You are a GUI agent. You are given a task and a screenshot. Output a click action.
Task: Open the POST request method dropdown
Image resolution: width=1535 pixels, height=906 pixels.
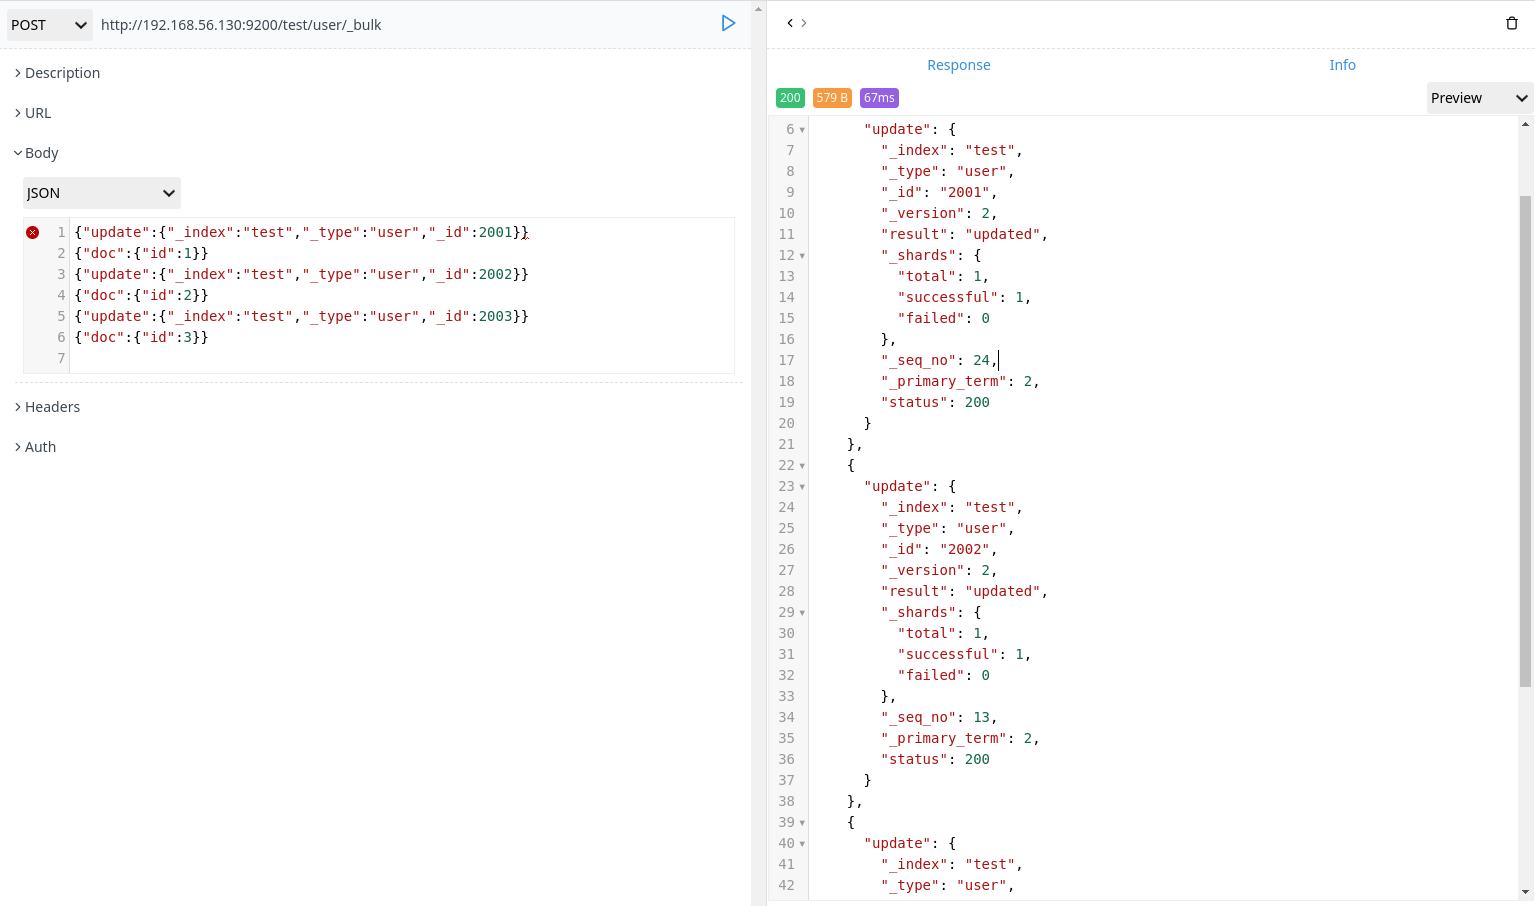[x=48, y=24]
